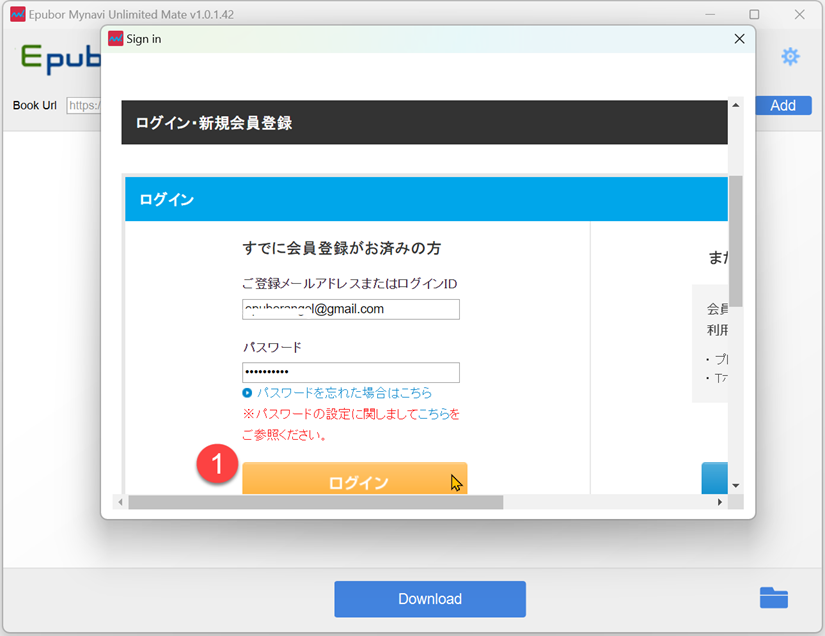825x636 pixels.
Task: Focus the password input field
Action: 351,372
